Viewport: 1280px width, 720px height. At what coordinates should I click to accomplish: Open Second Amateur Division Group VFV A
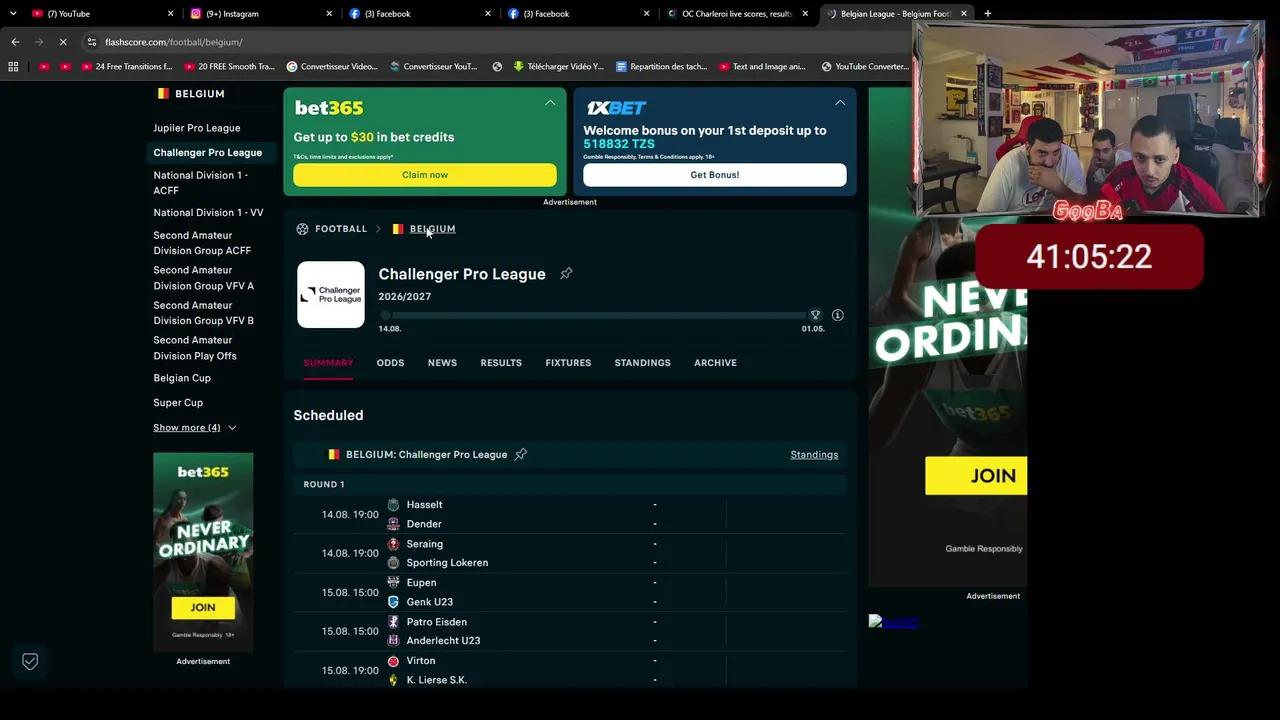tap(204, 278)
